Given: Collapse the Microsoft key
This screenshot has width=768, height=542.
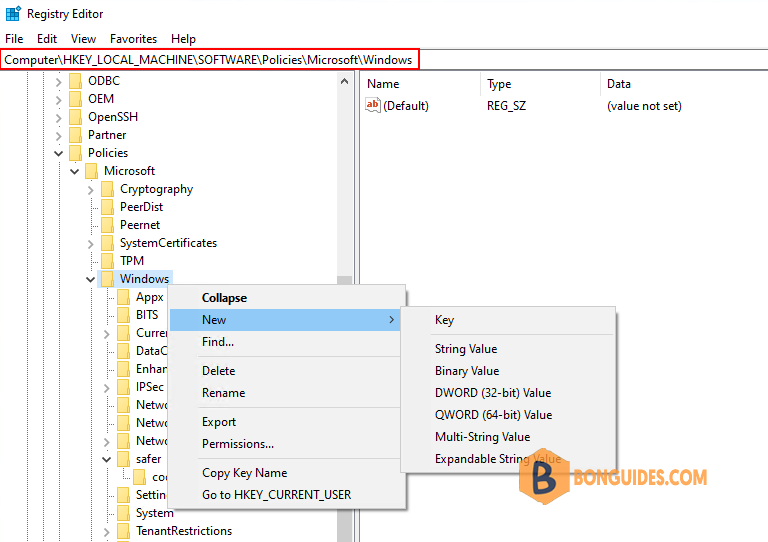Looking at the screenshot, I should (x=74, y=172).
